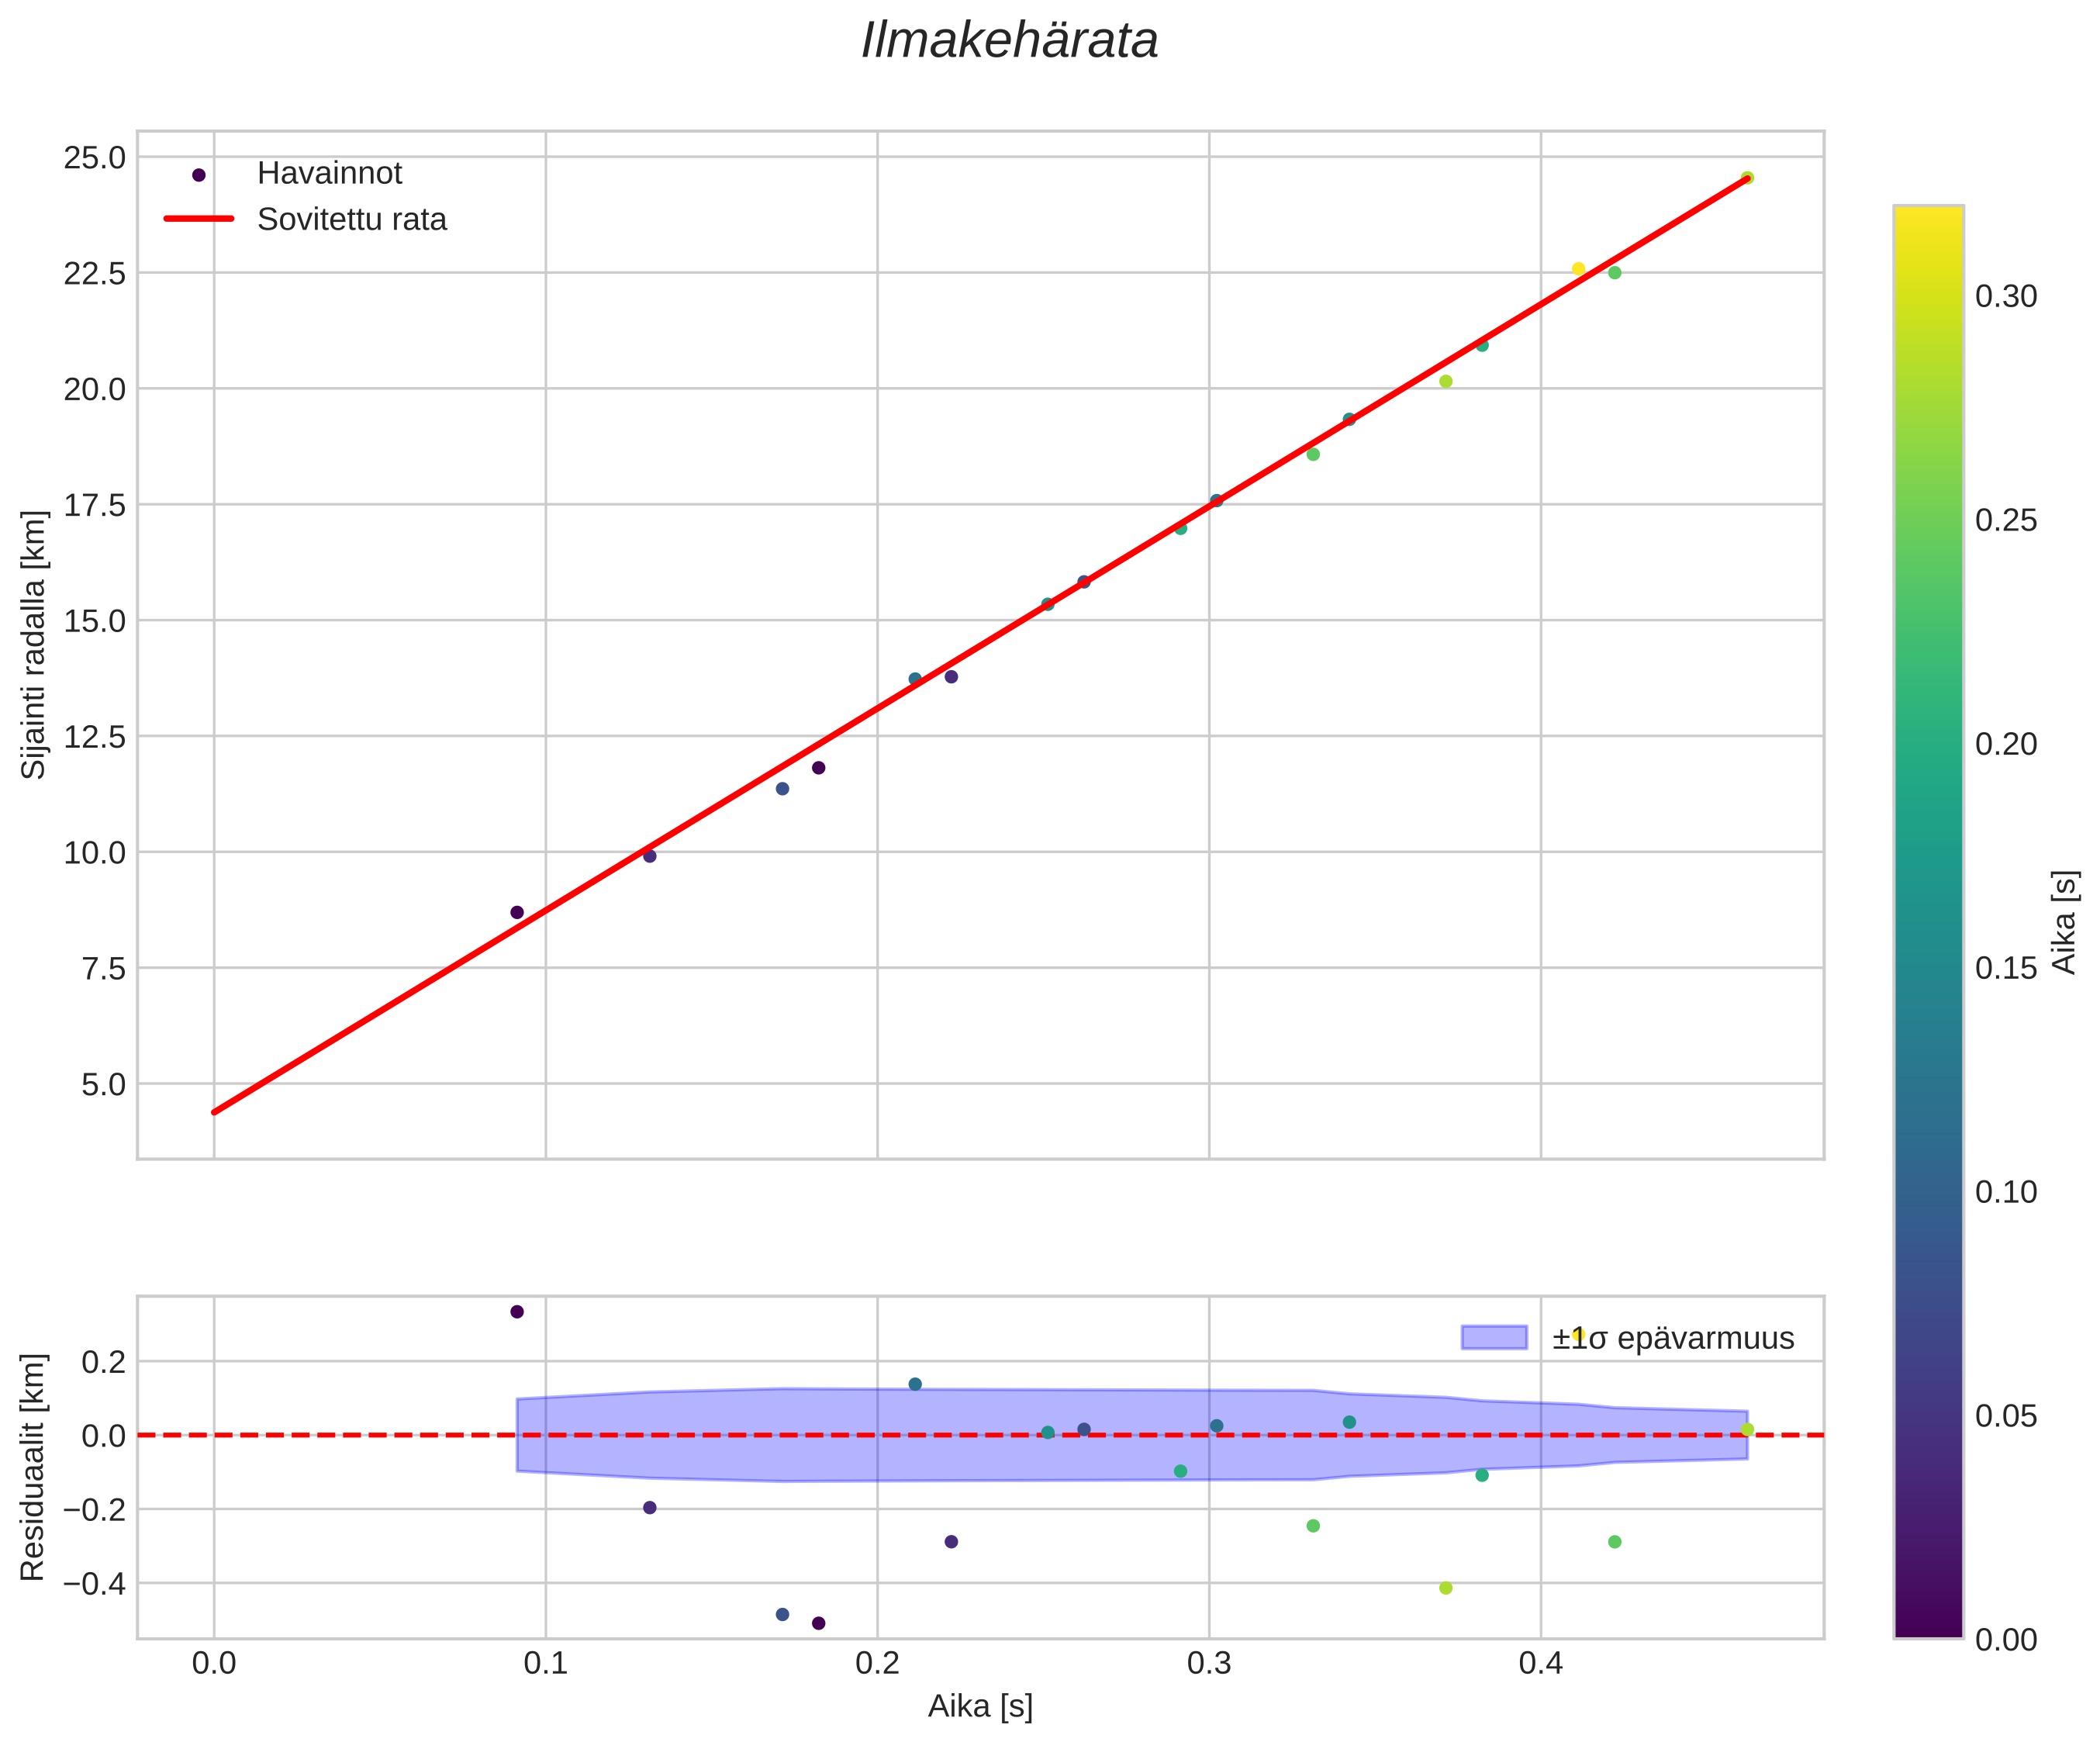Click the Havainnot legend text
The width and height of the screenshot is (2100, 1742).
tap(329, 174)
